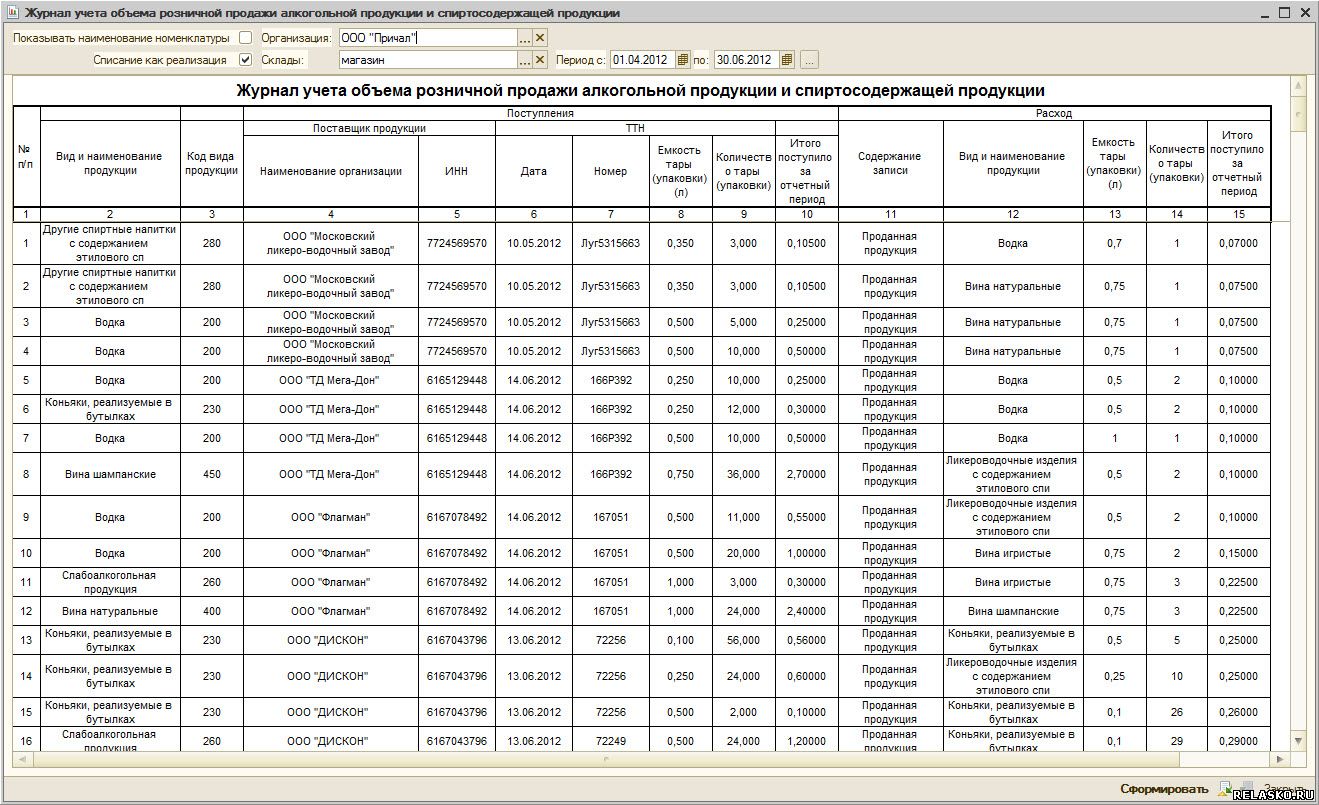Toggle 'Списание как реализация' checkbox

coord(246,60)
